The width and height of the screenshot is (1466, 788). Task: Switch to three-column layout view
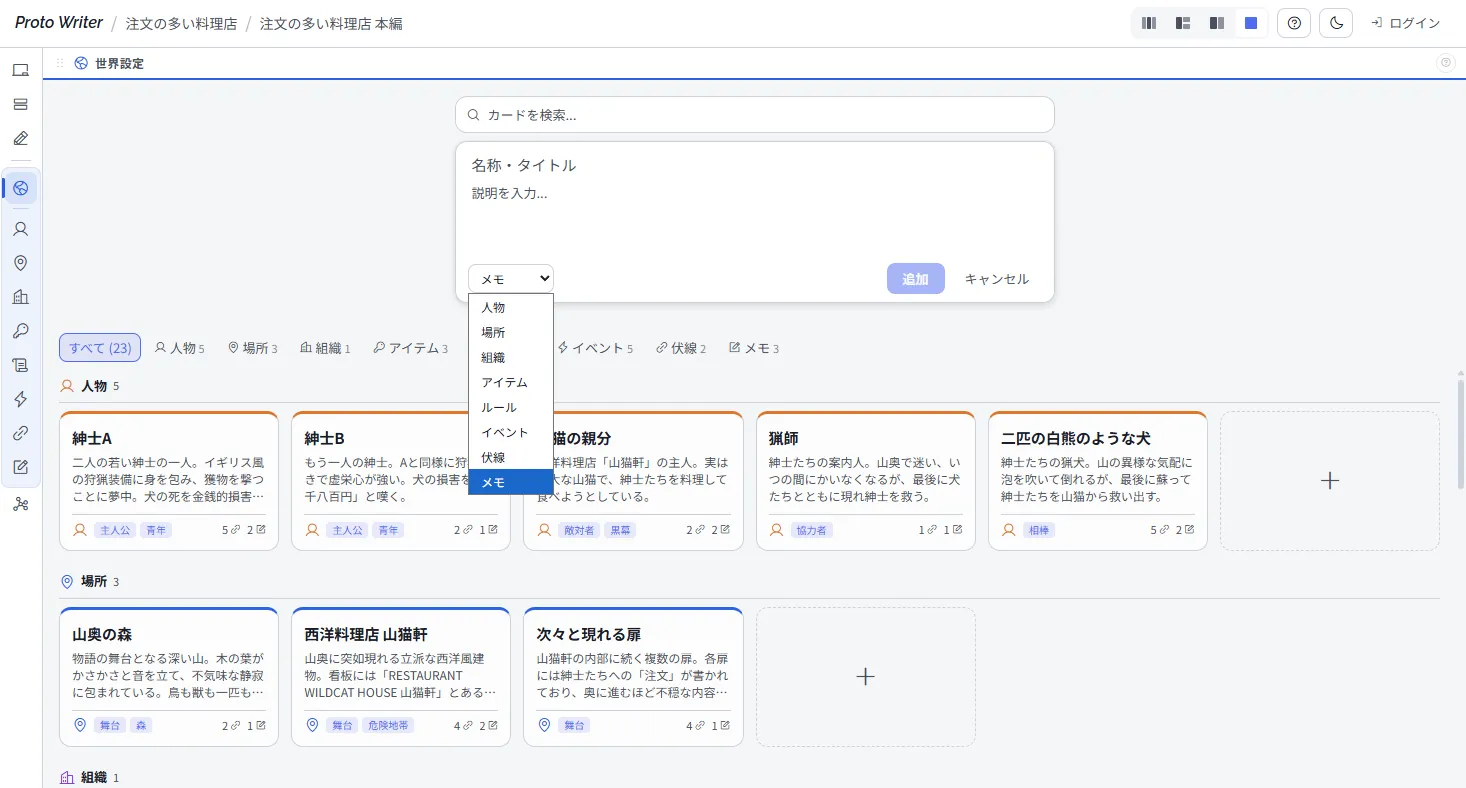1148,22
